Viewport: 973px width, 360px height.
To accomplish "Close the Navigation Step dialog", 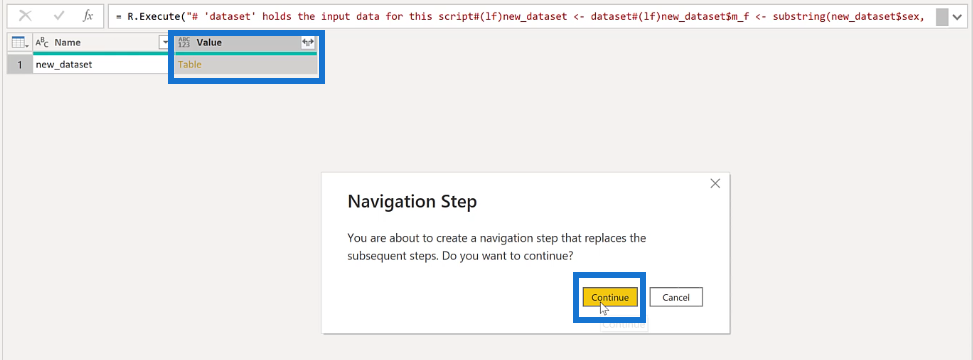I will pyautogui.click(x=715, y=184).
